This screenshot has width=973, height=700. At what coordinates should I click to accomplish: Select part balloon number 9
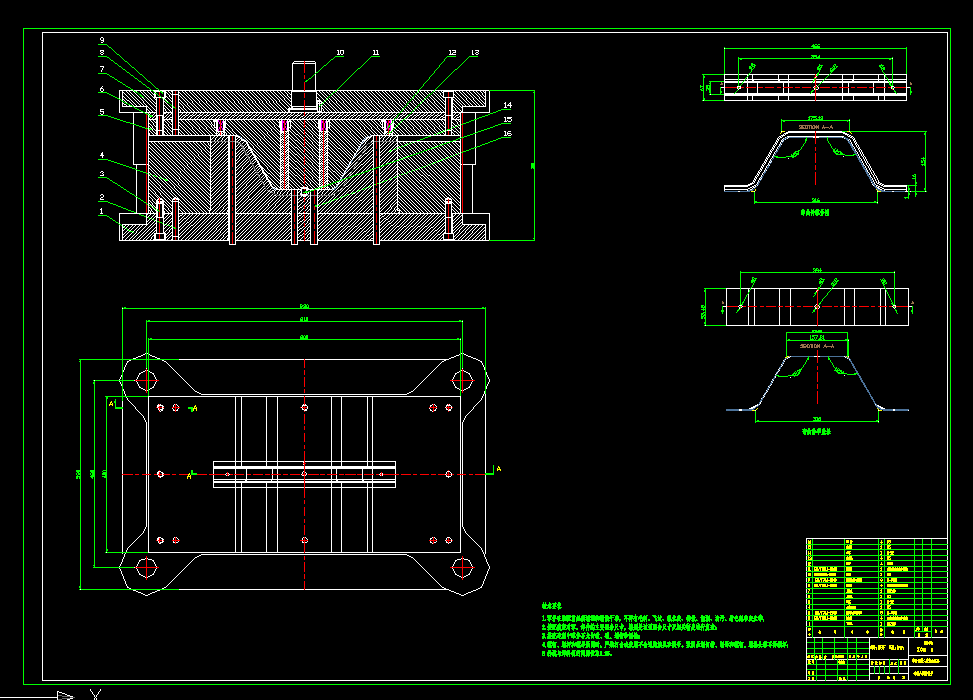pyautogui.click(x=102, y=40)
